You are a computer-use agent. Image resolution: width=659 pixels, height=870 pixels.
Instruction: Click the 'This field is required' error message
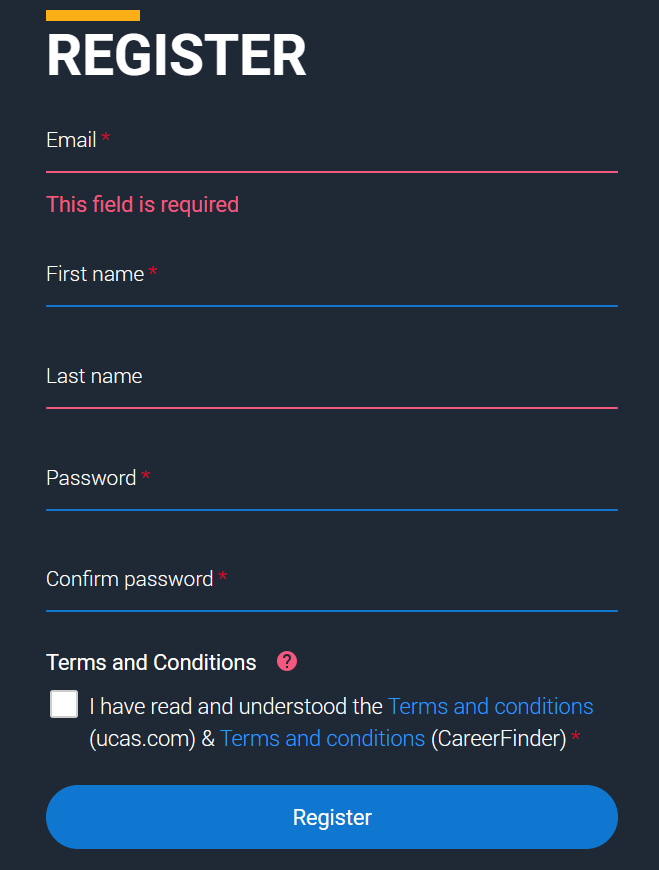[x=143, y=204]
